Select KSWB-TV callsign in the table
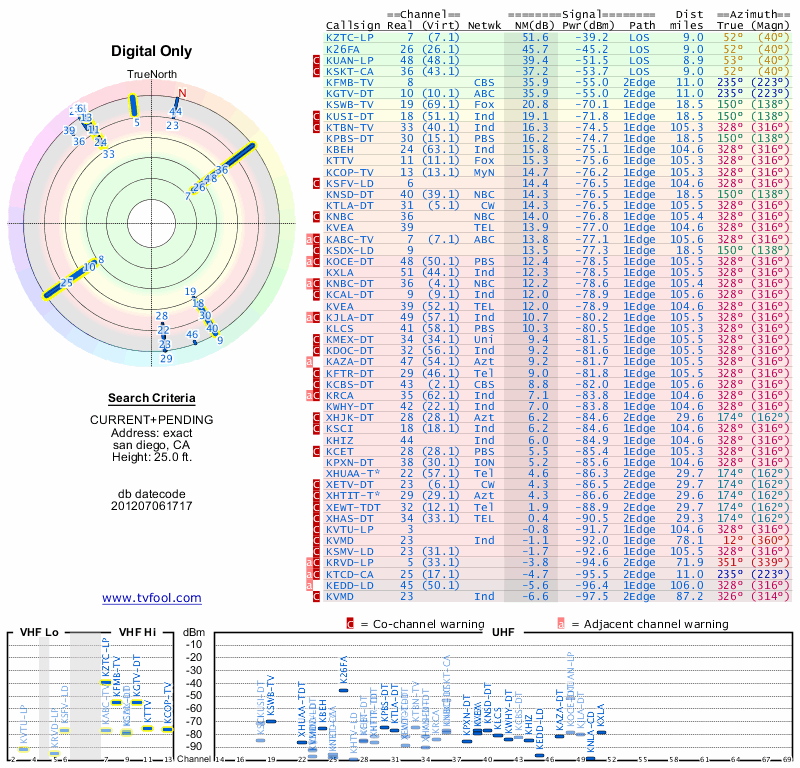800x768 pixels. pyautogui.click(x=349, y=105)
